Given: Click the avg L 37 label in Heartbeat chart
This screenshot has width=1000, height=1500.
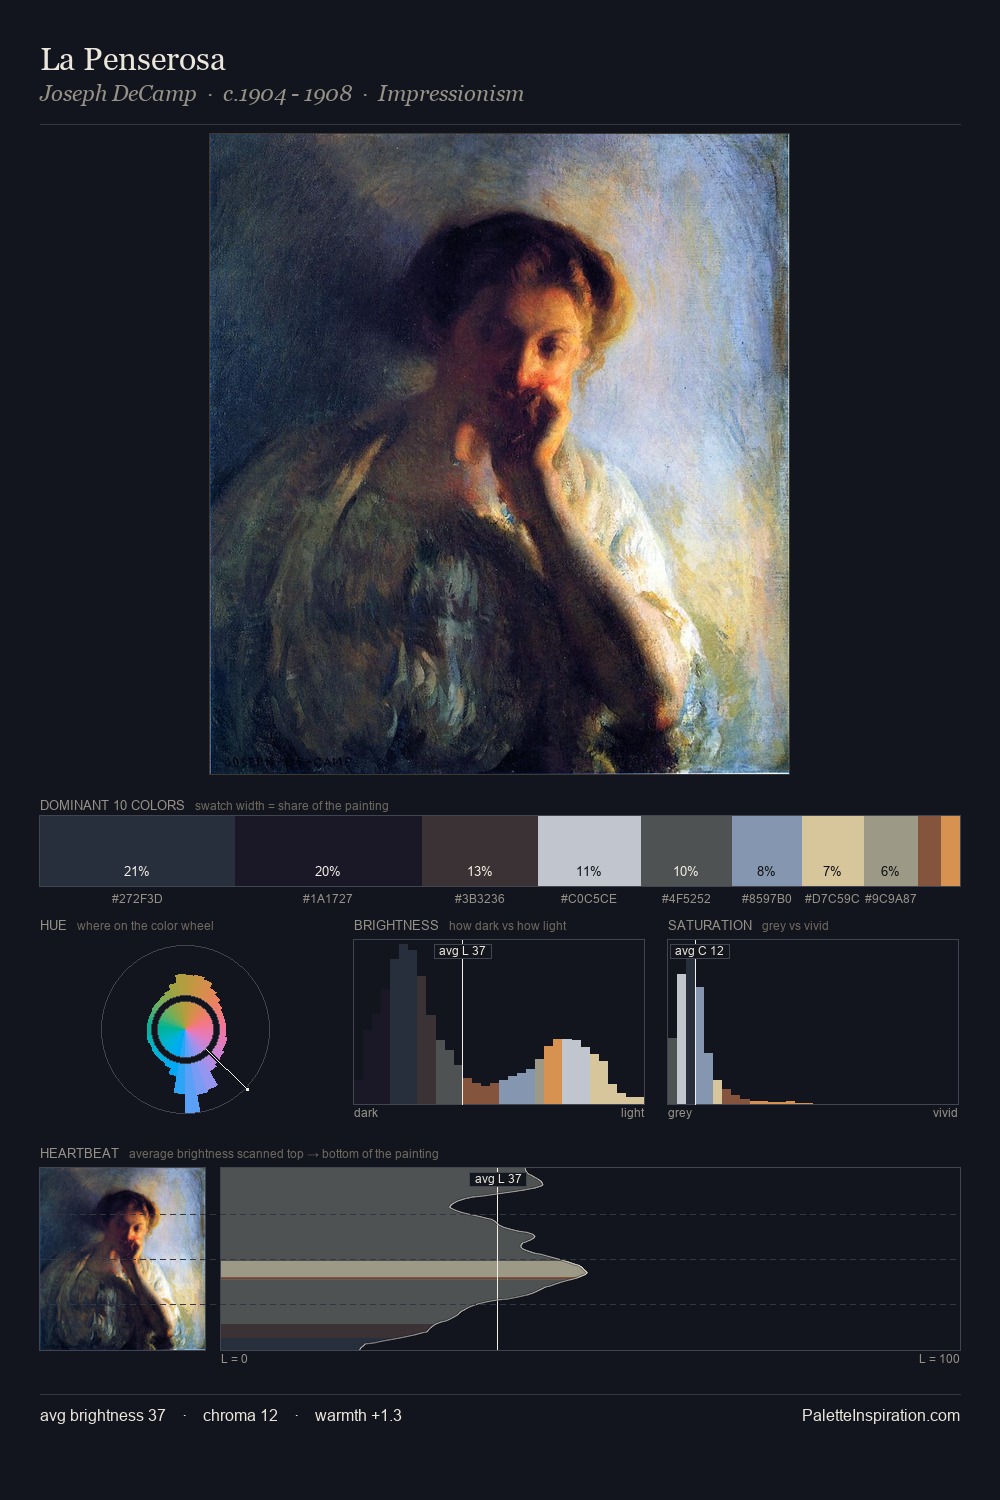Looking at the screenshot, I should [x=498, y=1179].
